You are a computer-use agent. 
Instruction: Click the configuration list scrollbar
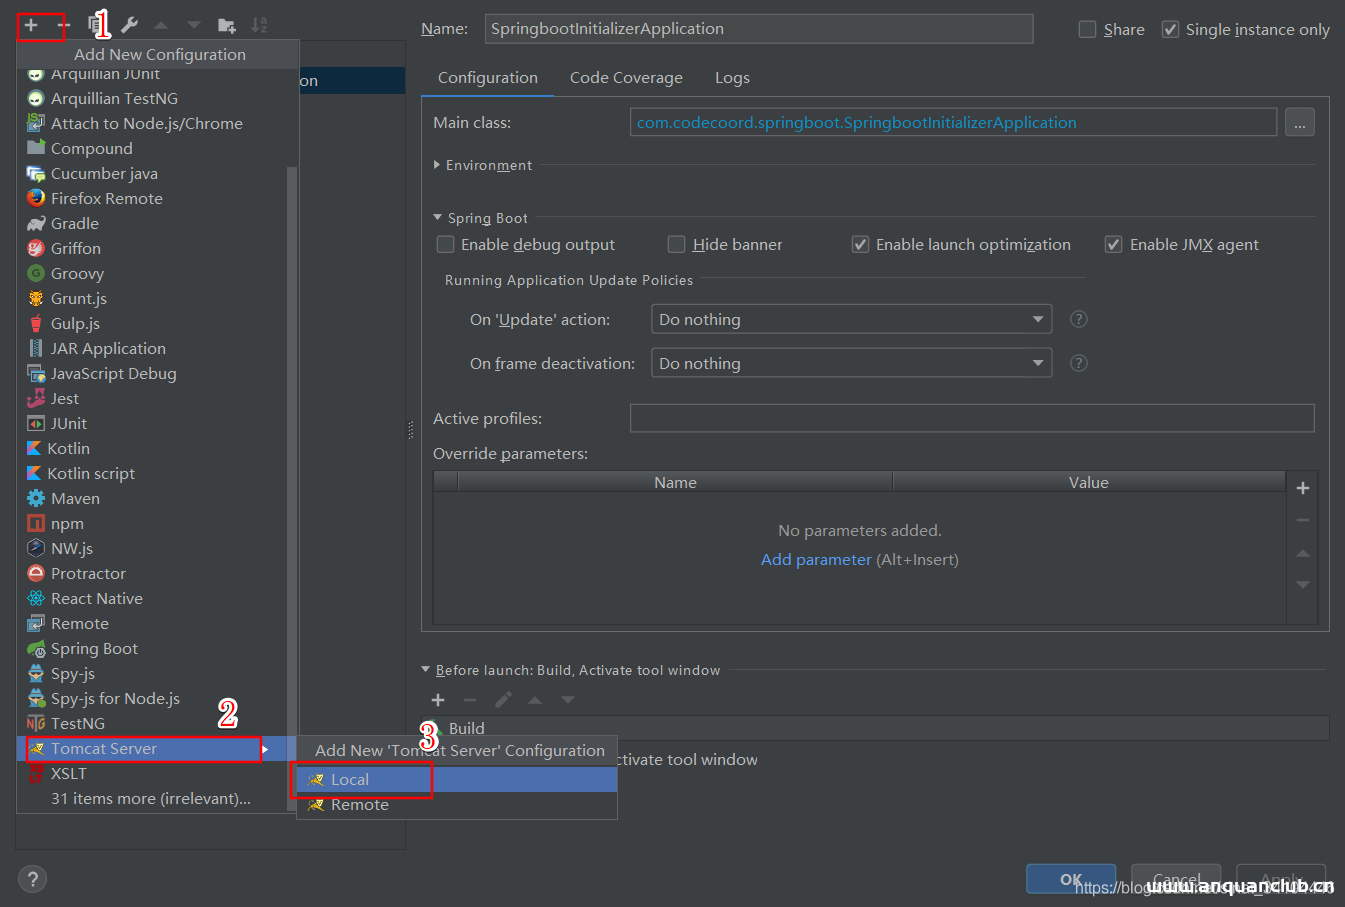[292, 450]
